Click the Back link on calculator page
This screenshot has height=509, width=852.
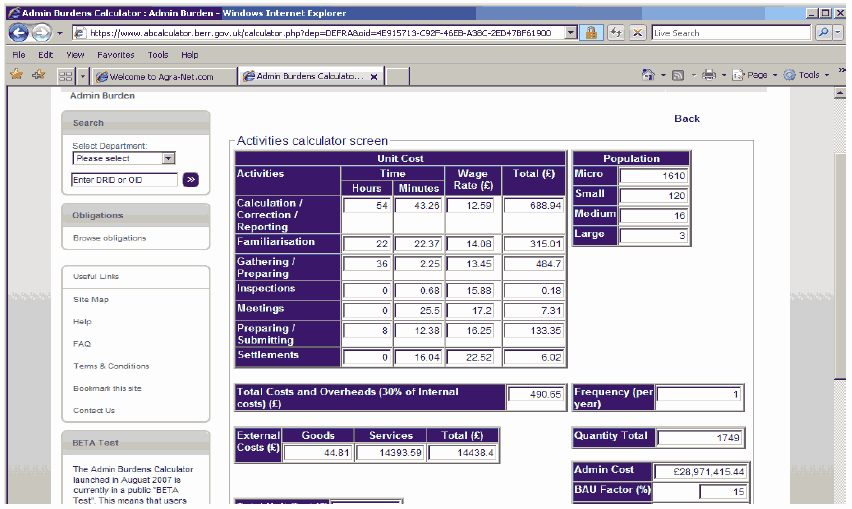click(687, 118)
